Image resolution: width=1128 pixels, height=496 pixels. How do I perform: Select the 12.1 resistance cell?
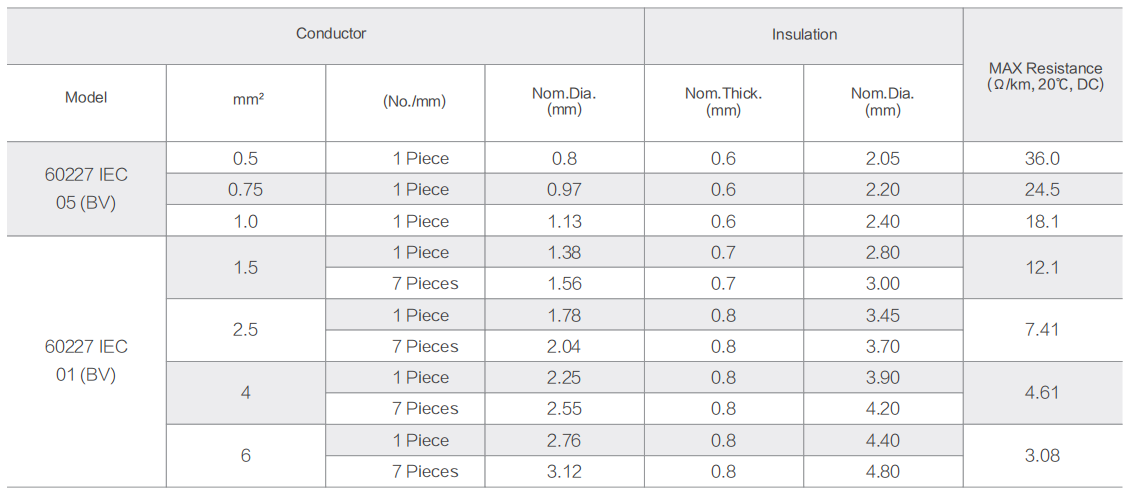[1045, 268]
